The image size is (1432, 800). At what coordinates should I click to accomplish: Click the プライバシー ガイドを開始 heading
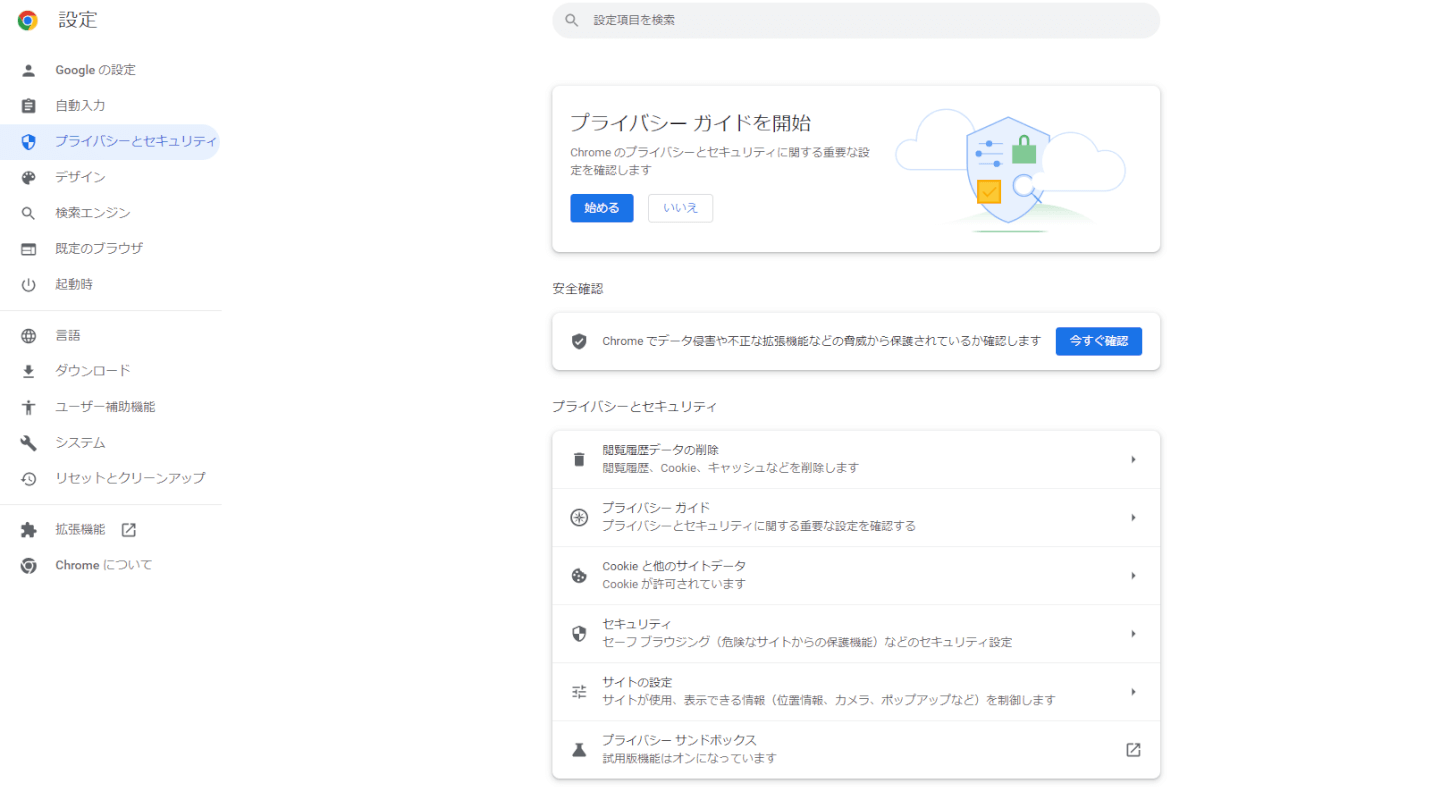click(690, 123)
